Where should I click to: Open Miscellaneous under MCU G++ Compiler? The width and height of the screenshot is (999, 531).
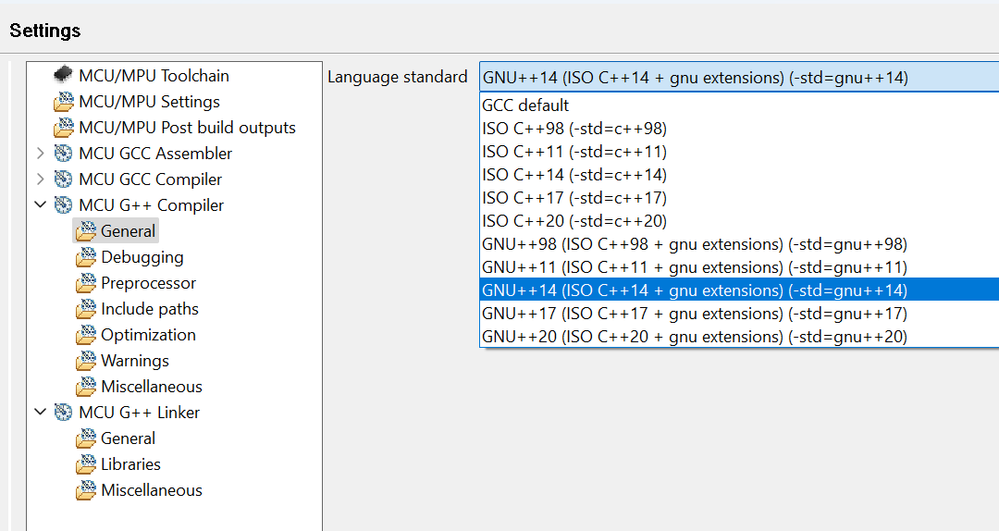click(151, 387)
